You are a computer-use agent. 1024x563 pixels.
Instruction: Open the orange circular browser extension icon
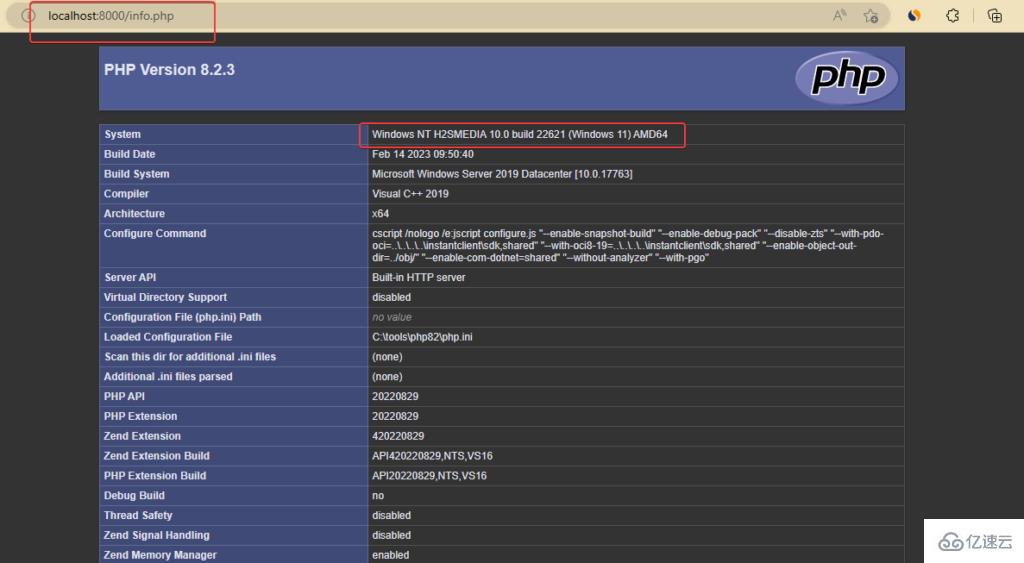point(914,16)
